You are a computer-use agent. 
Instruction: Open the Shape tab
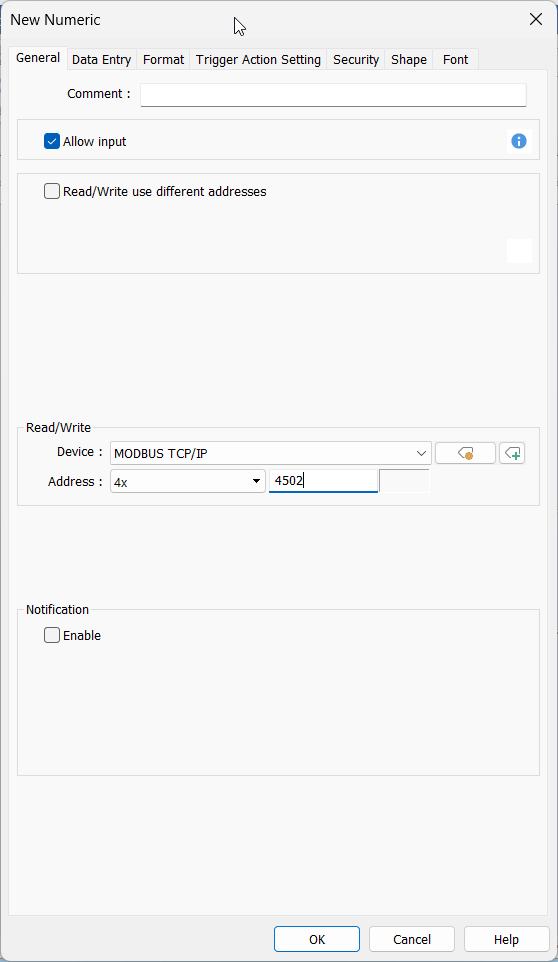click(409, 60)
